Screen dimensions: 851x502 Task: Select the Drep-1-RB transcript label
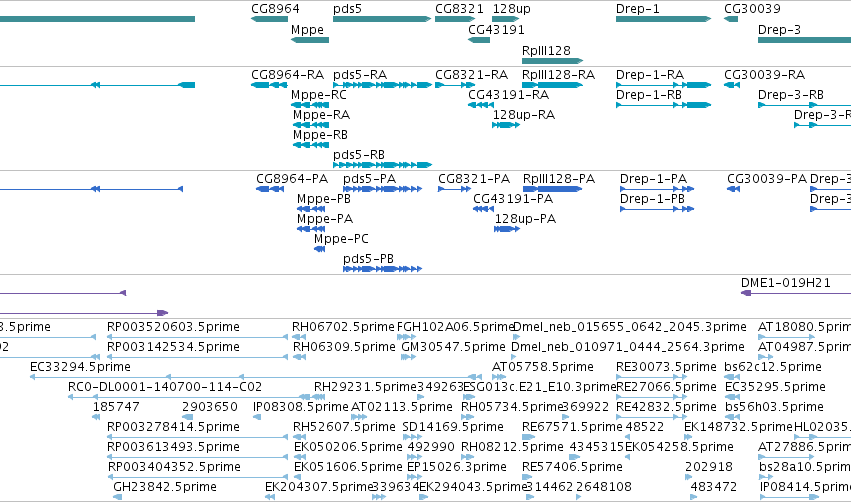[649, 95]
